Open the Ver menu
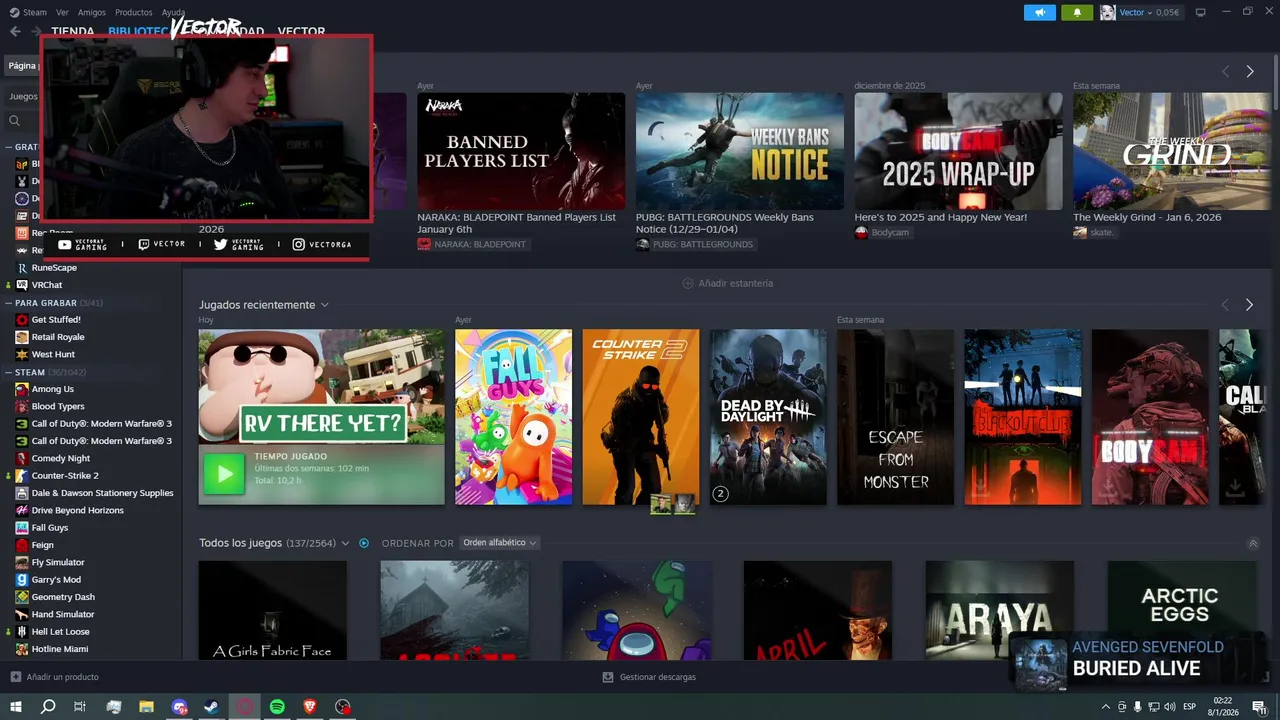This screenshot has width=1280, height=720. [63, 12]
